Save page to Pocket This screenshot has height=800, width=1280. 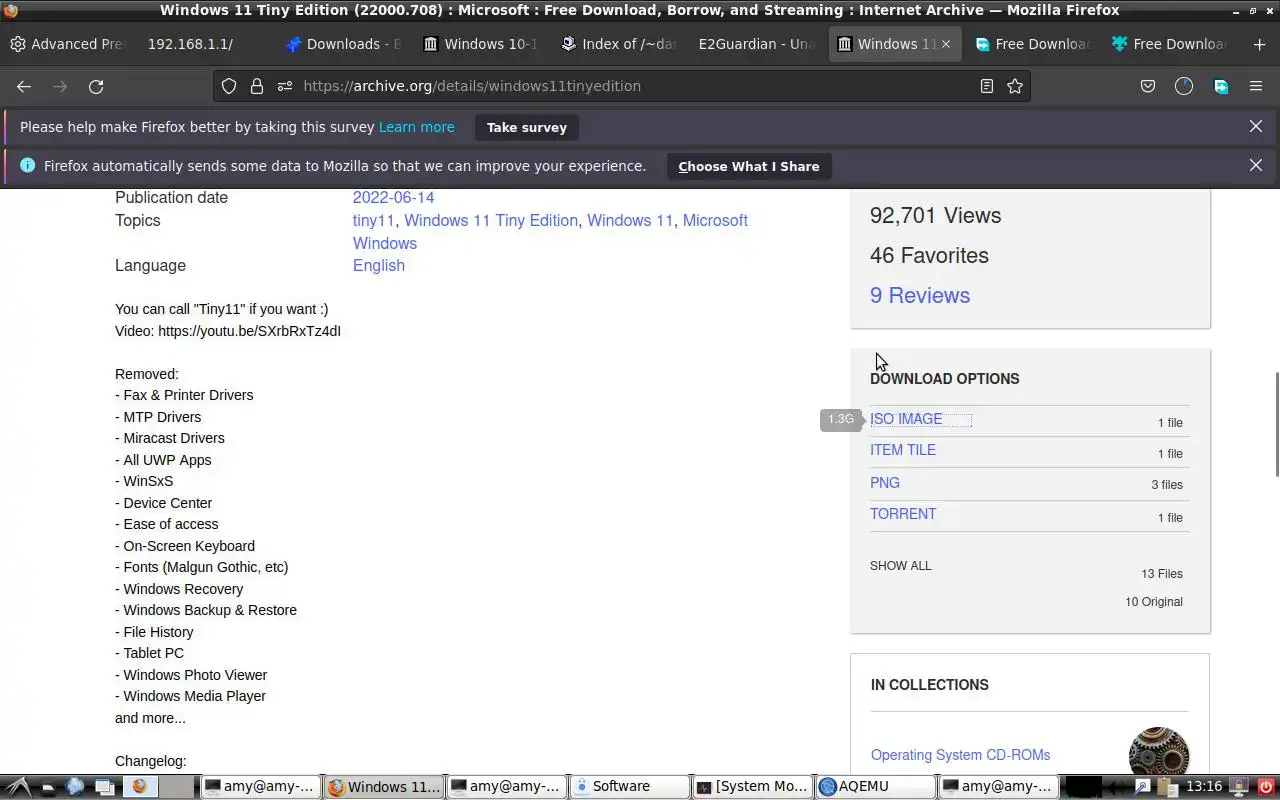(1148, 86)
